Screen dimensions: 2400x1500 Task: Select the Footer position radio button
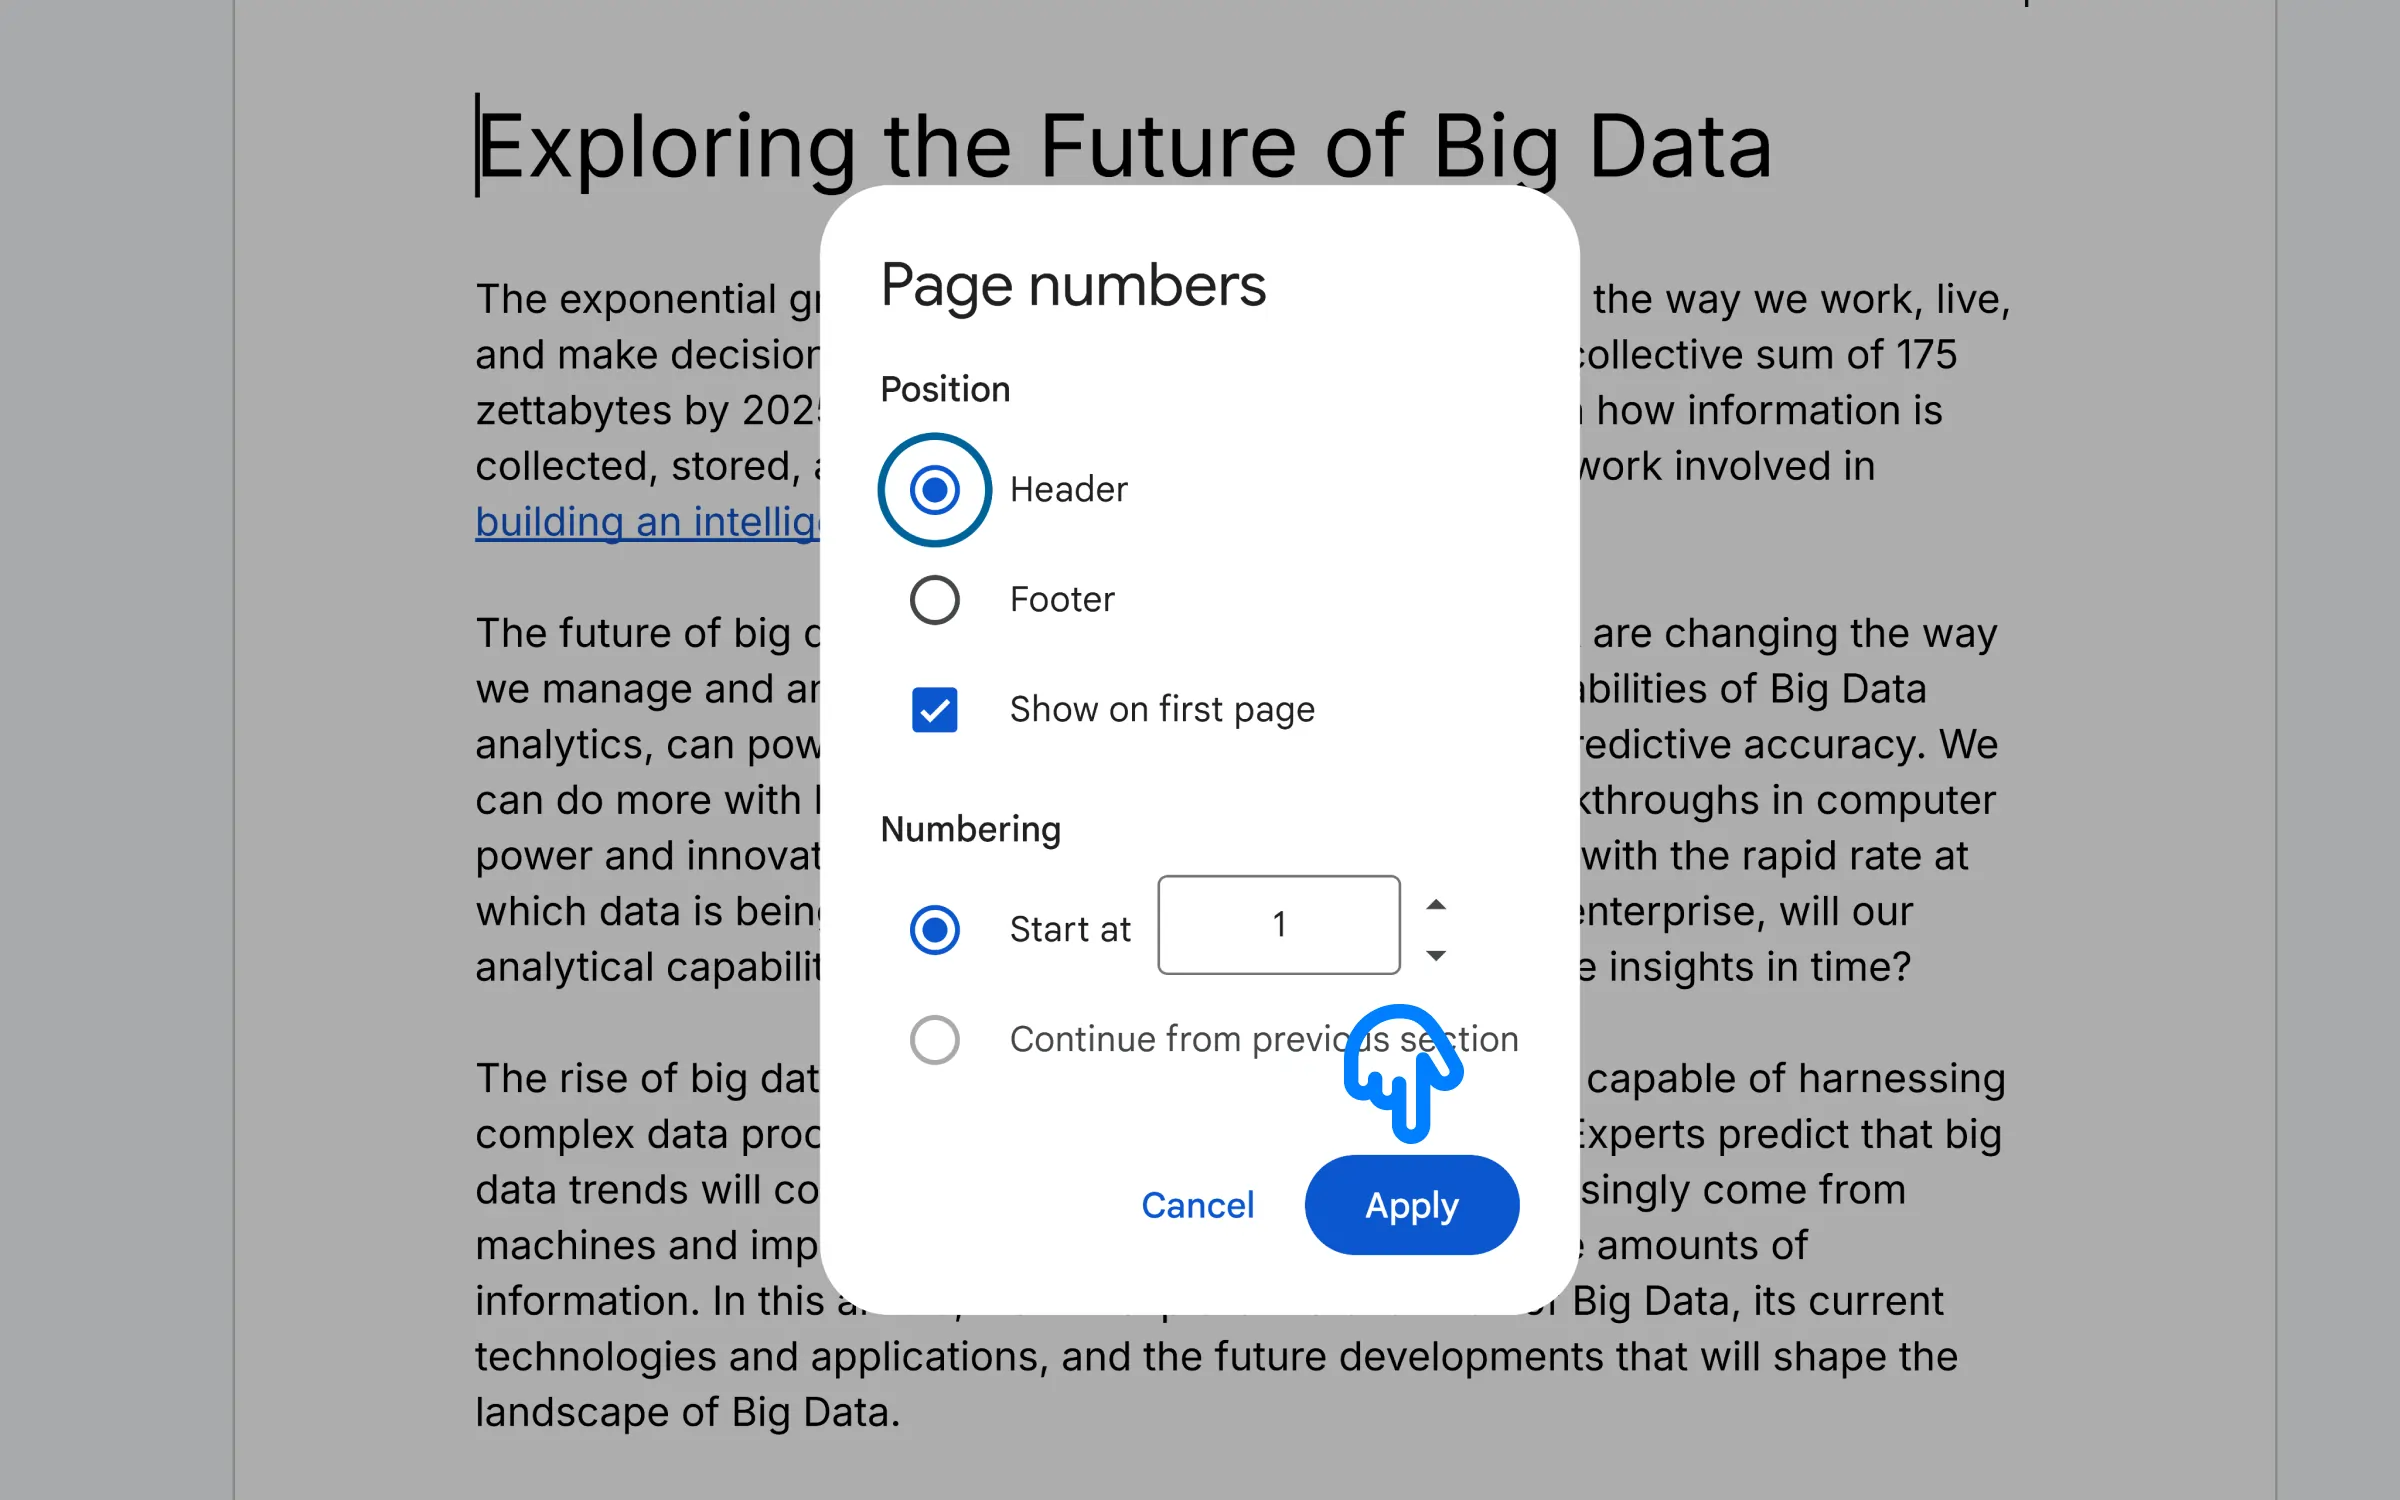pos(933,598)
